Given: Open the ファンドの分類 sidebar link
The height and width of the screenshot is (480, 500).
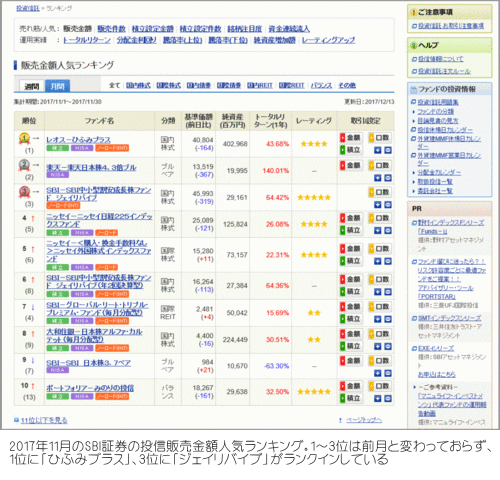Looking at the screenshot, I should point(436,111).
